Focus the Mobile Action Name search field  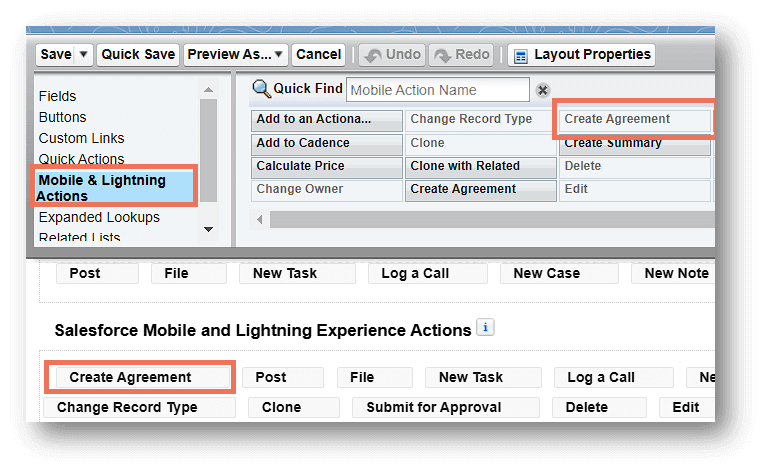[437, 90]
